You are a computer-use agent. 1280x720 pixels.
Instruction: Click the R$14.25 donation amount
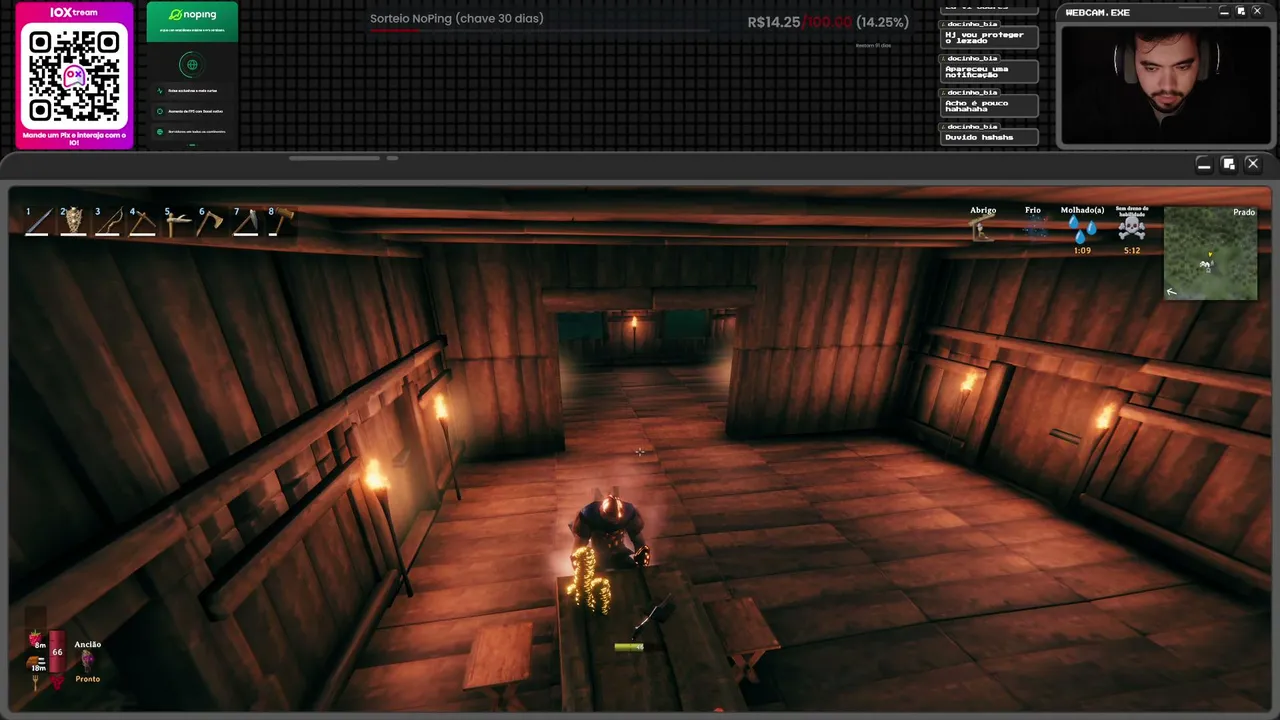pyautogui.click(x=774, y=22)
